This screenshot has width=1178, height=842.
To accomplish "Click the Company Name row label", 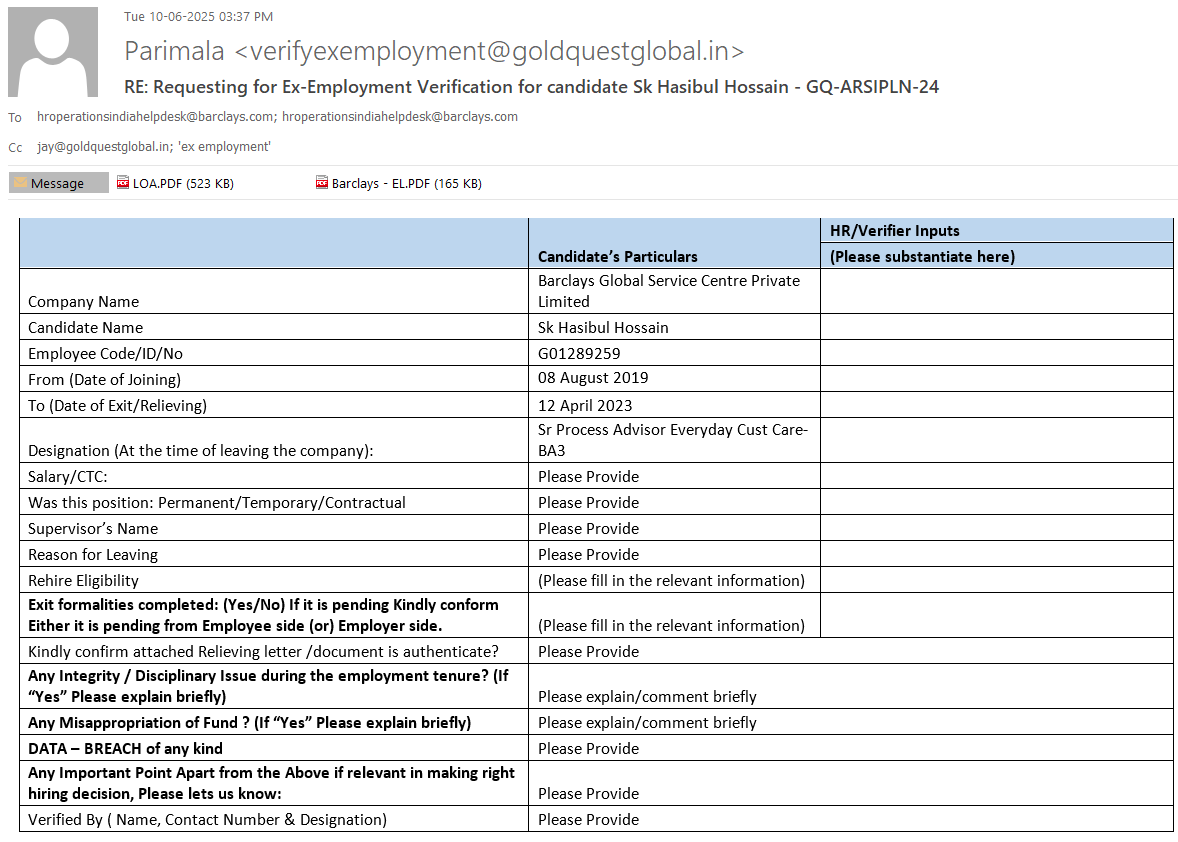I will click(83, 302).
